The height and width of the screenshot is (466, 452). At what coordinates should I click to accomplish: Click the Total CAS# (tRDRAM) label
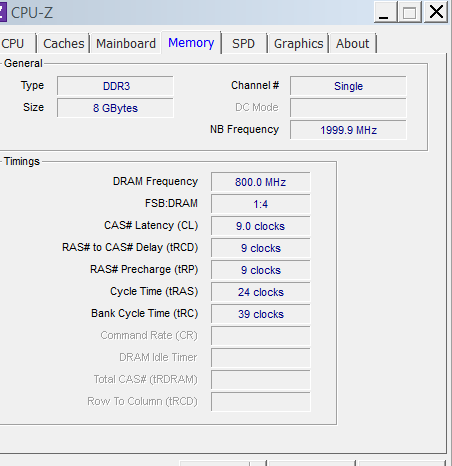[145, 380]
